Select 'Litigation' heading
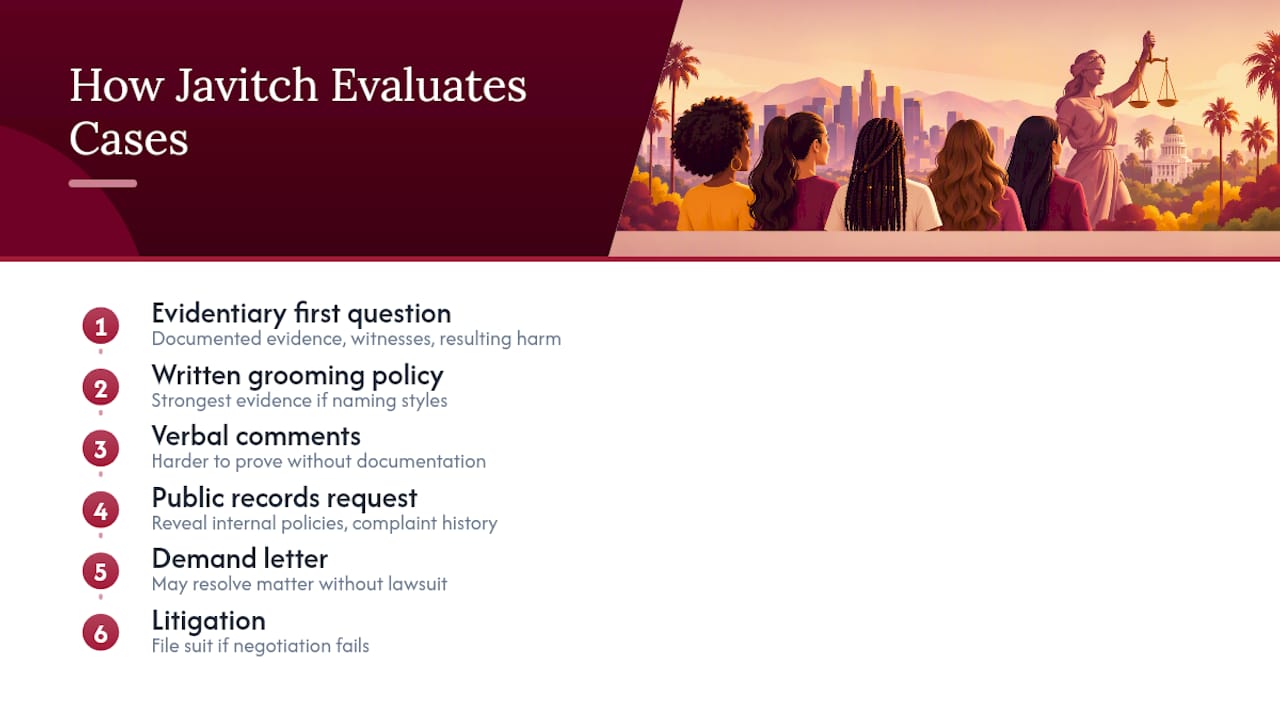1280x720 pixels. click(208, 620)
